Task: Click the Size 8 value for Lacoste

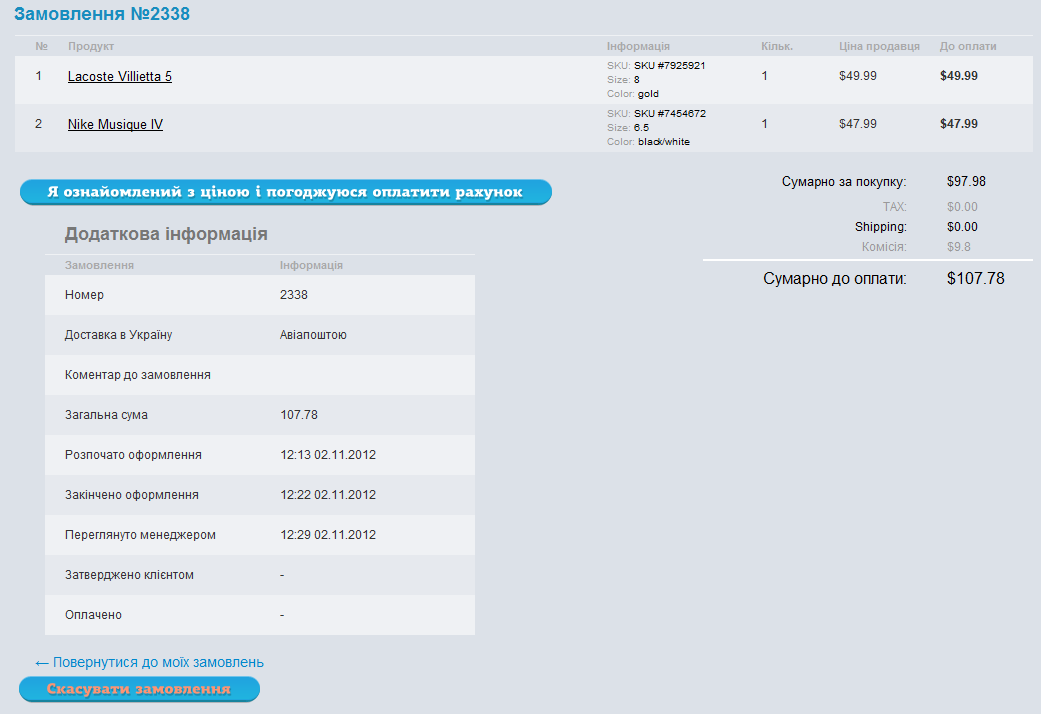Action: point(637,80)
